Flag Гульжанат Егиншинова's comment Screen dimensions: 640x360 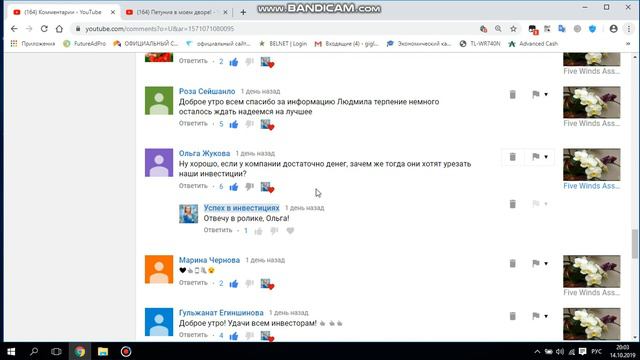pos(536,316)
